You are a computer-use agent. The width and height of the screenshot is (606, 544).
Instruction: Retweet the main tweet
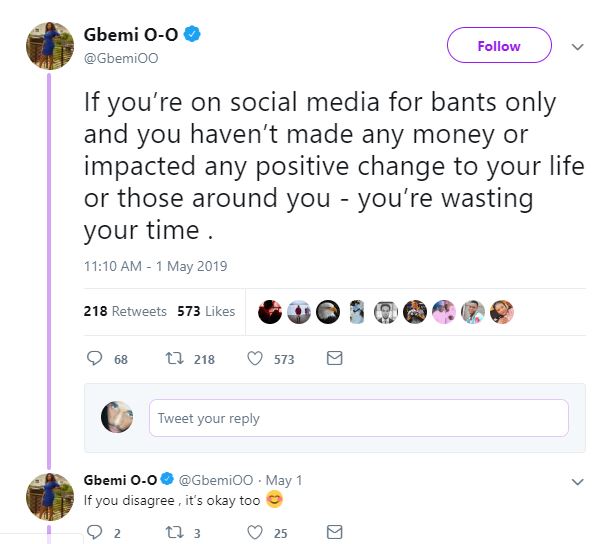(172, 358)
